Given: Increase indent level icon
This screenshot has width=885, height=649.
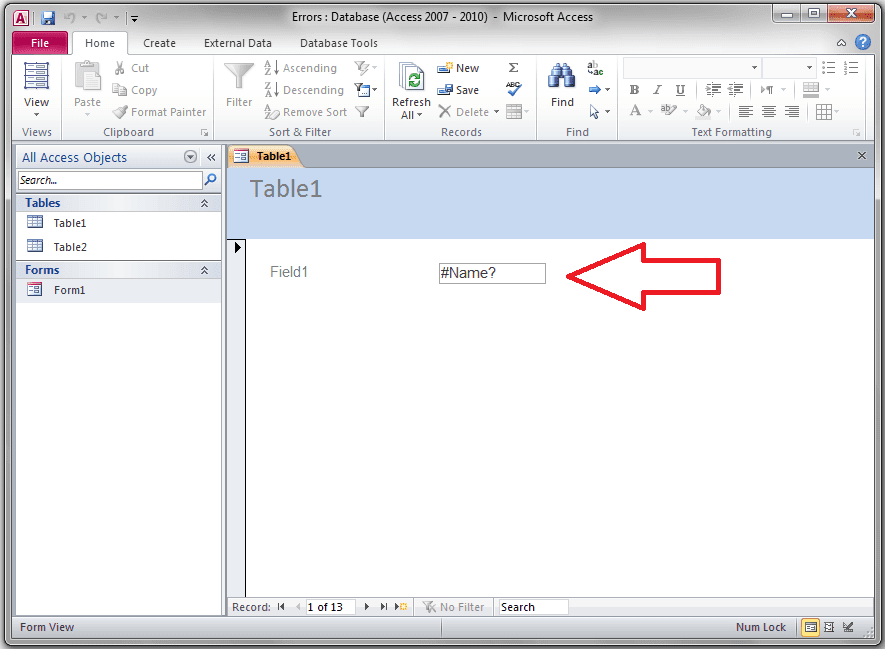Looking at the screenshot, I should (x=713, y=89).
